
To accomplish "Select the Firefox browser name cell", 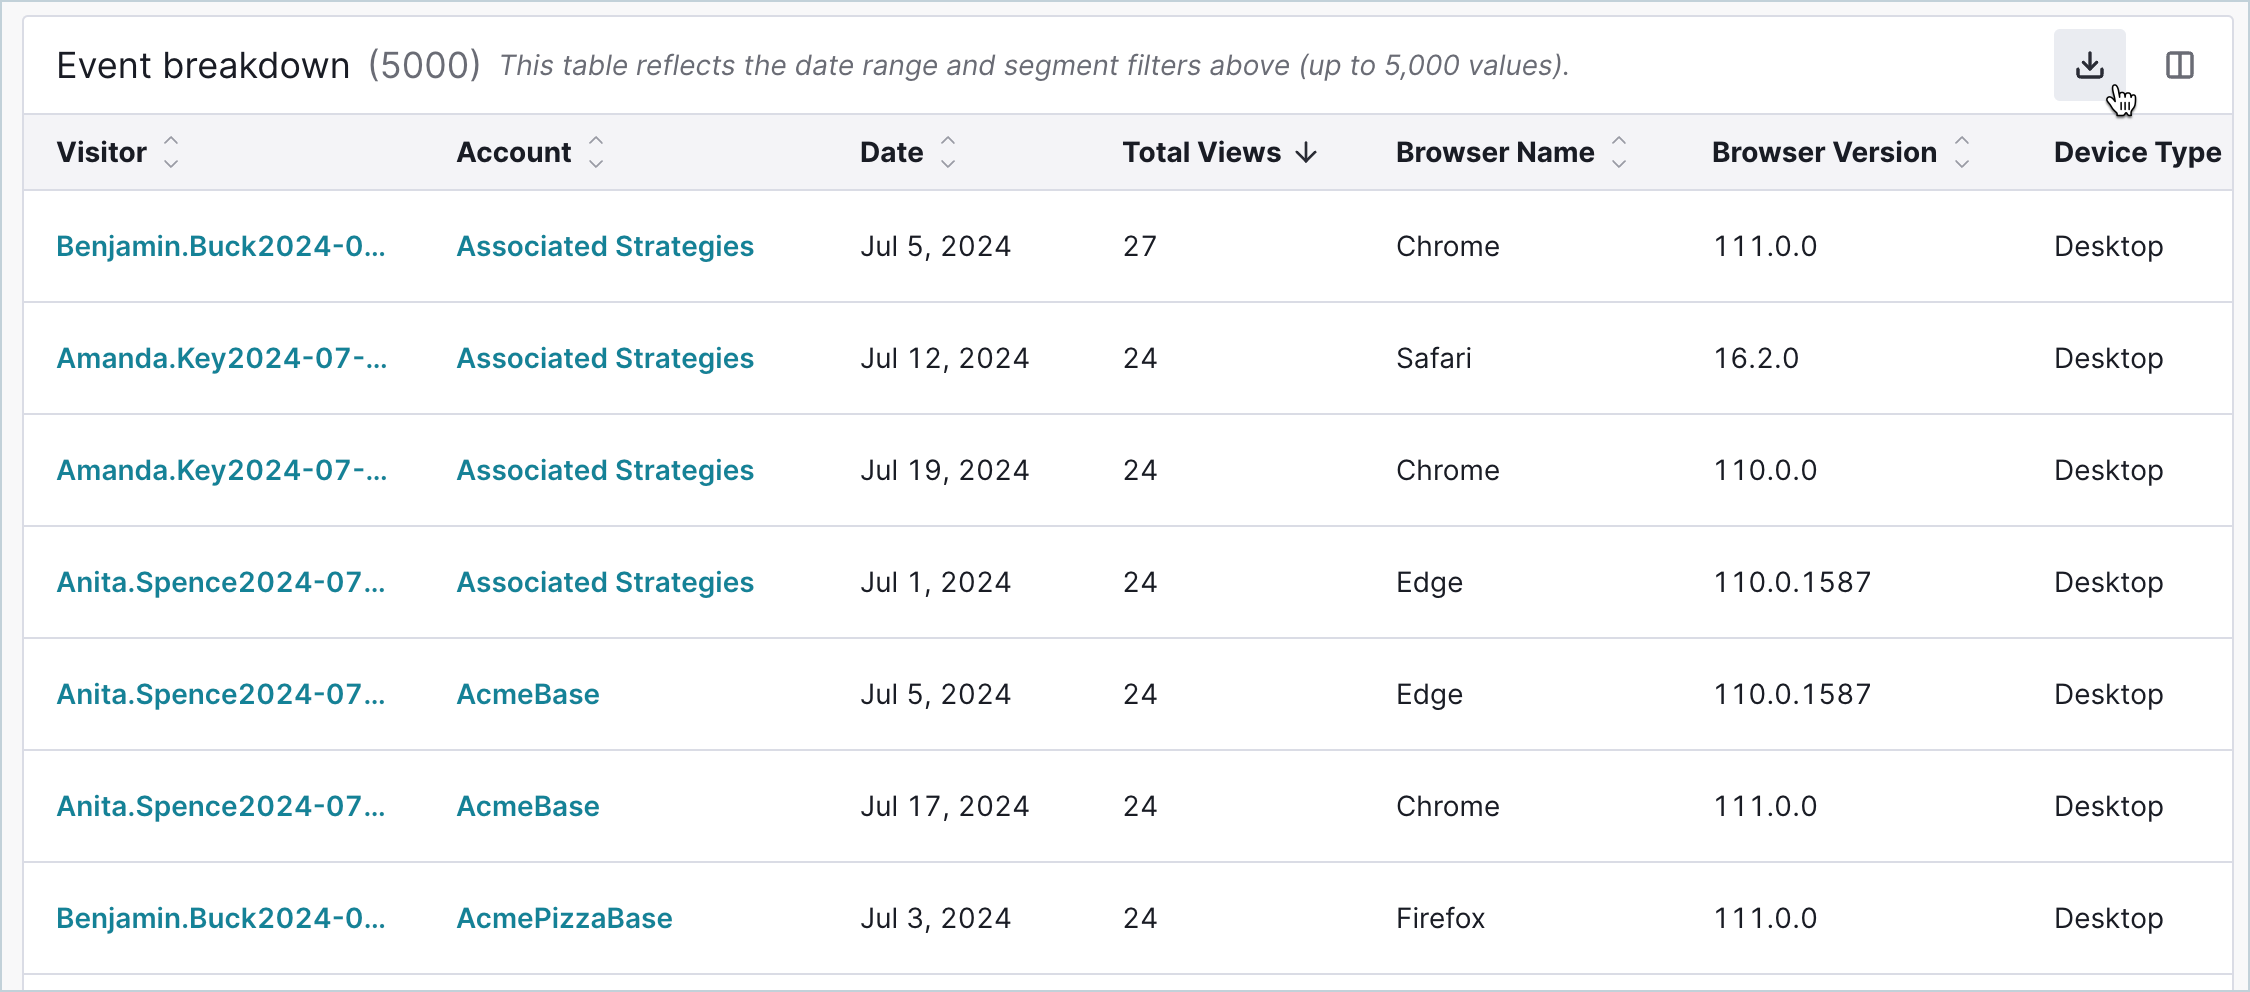I will (x=1440, y=918).
